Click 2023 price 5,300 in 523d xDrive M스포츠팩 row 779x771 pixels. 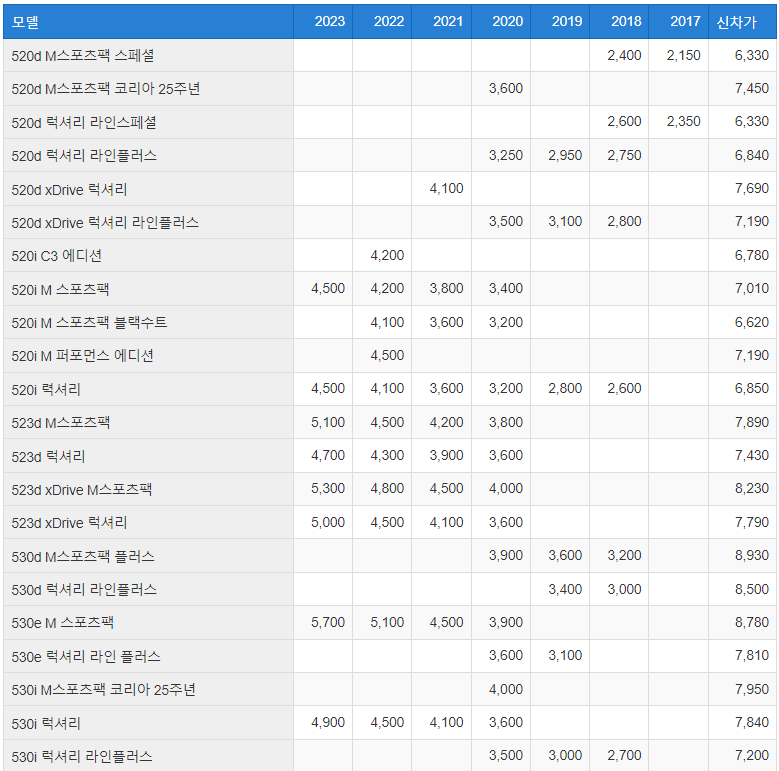click(328, 489)
